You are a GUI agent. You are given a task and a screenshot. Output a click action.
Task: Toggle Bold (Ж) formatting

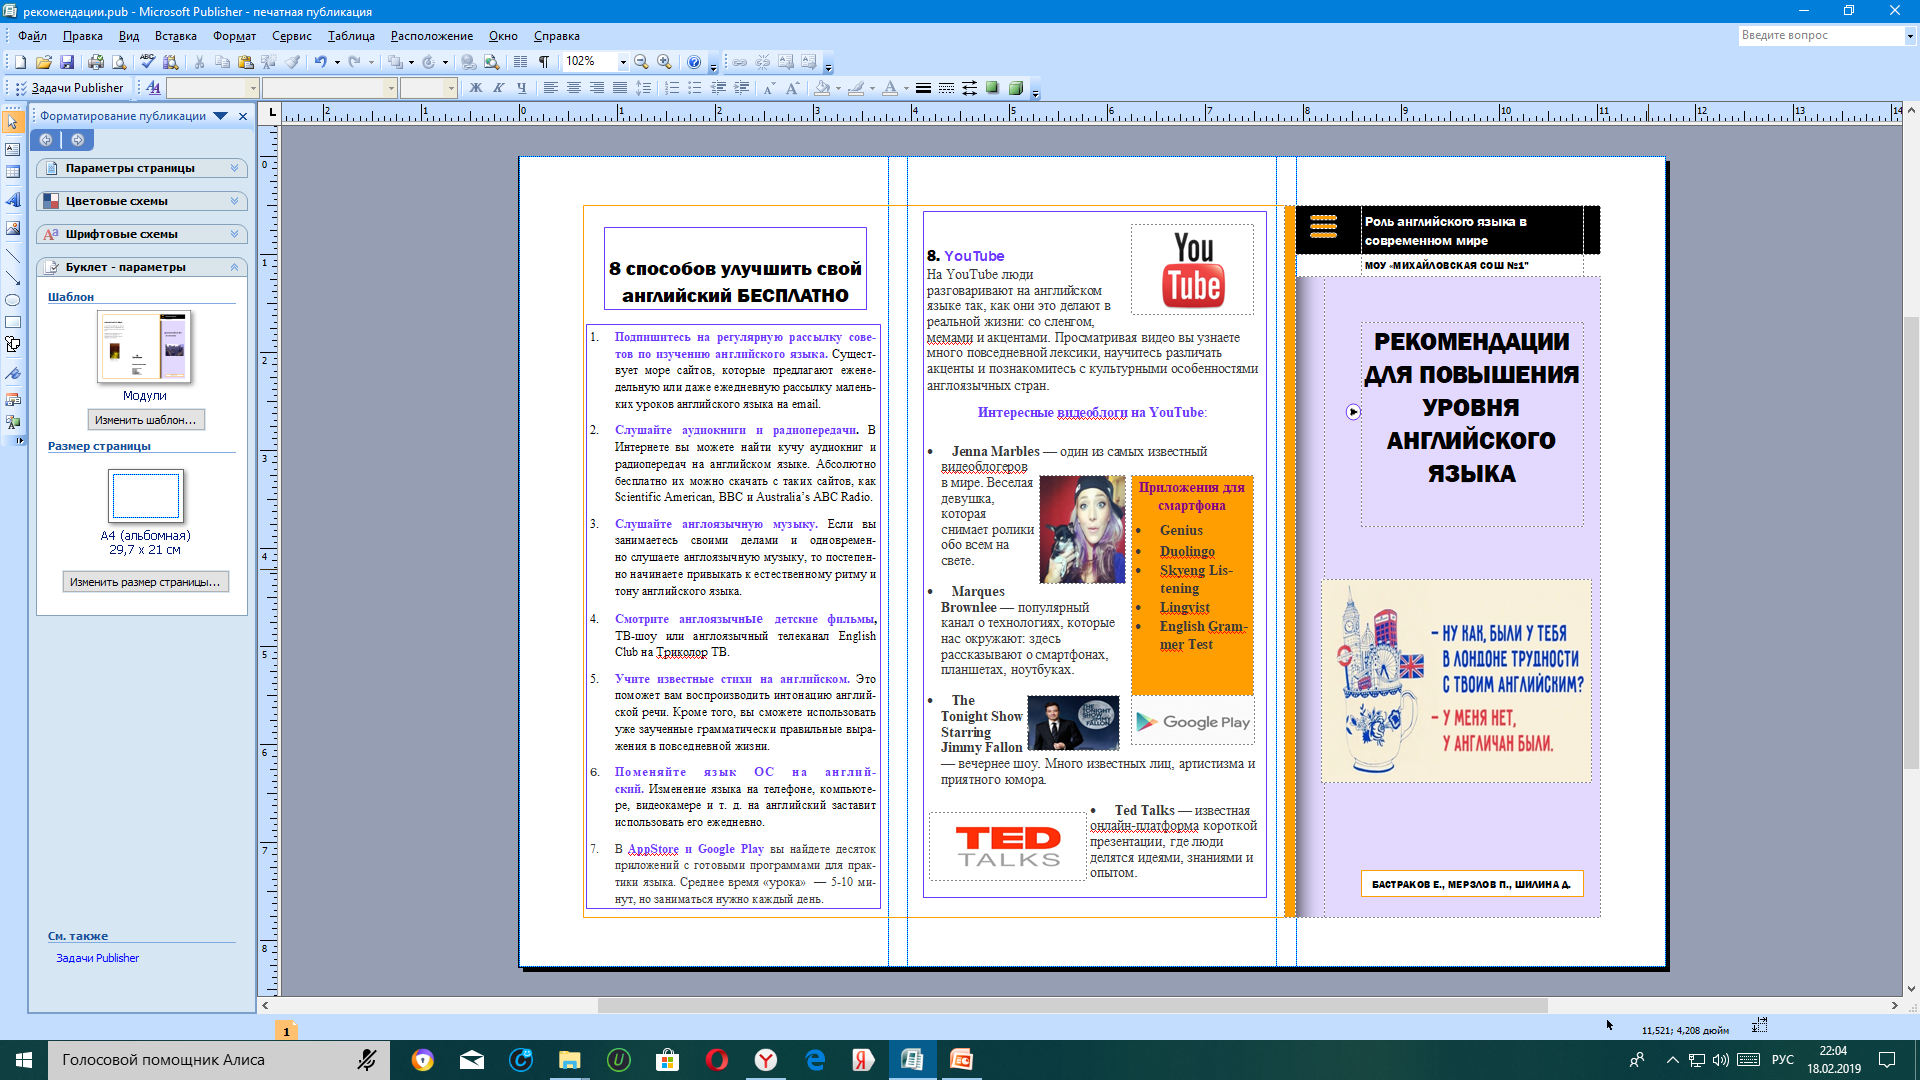(476, 88)
